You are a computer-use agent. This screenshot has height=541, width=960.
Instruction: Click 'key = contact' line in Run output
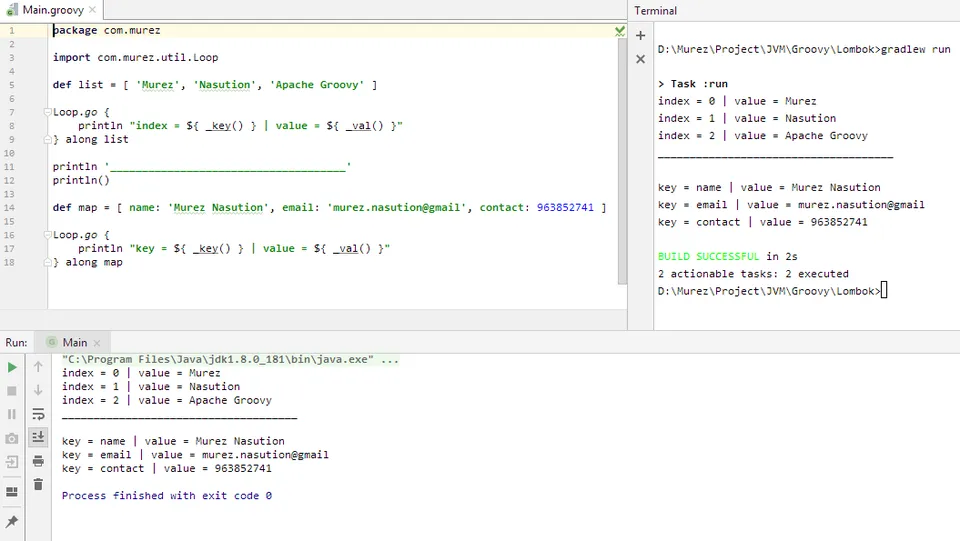tap(167, 468)
